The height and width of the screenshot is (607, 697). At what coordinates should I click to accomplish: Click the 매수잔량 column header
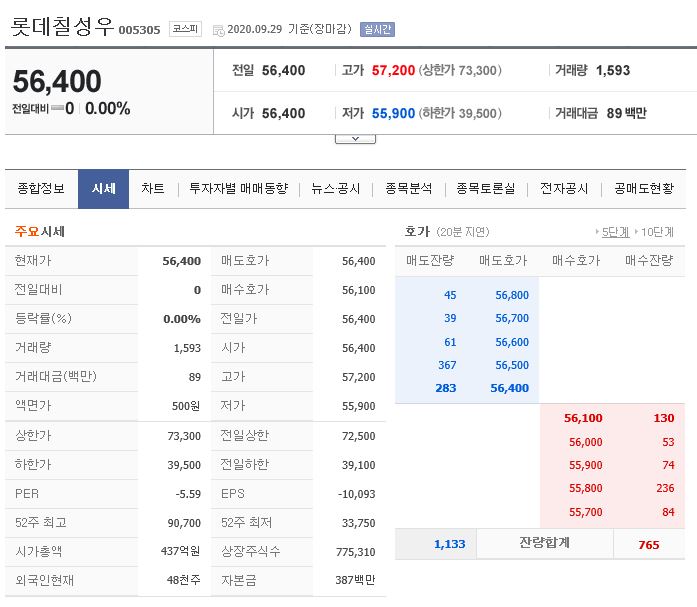(x=649, y=260)
